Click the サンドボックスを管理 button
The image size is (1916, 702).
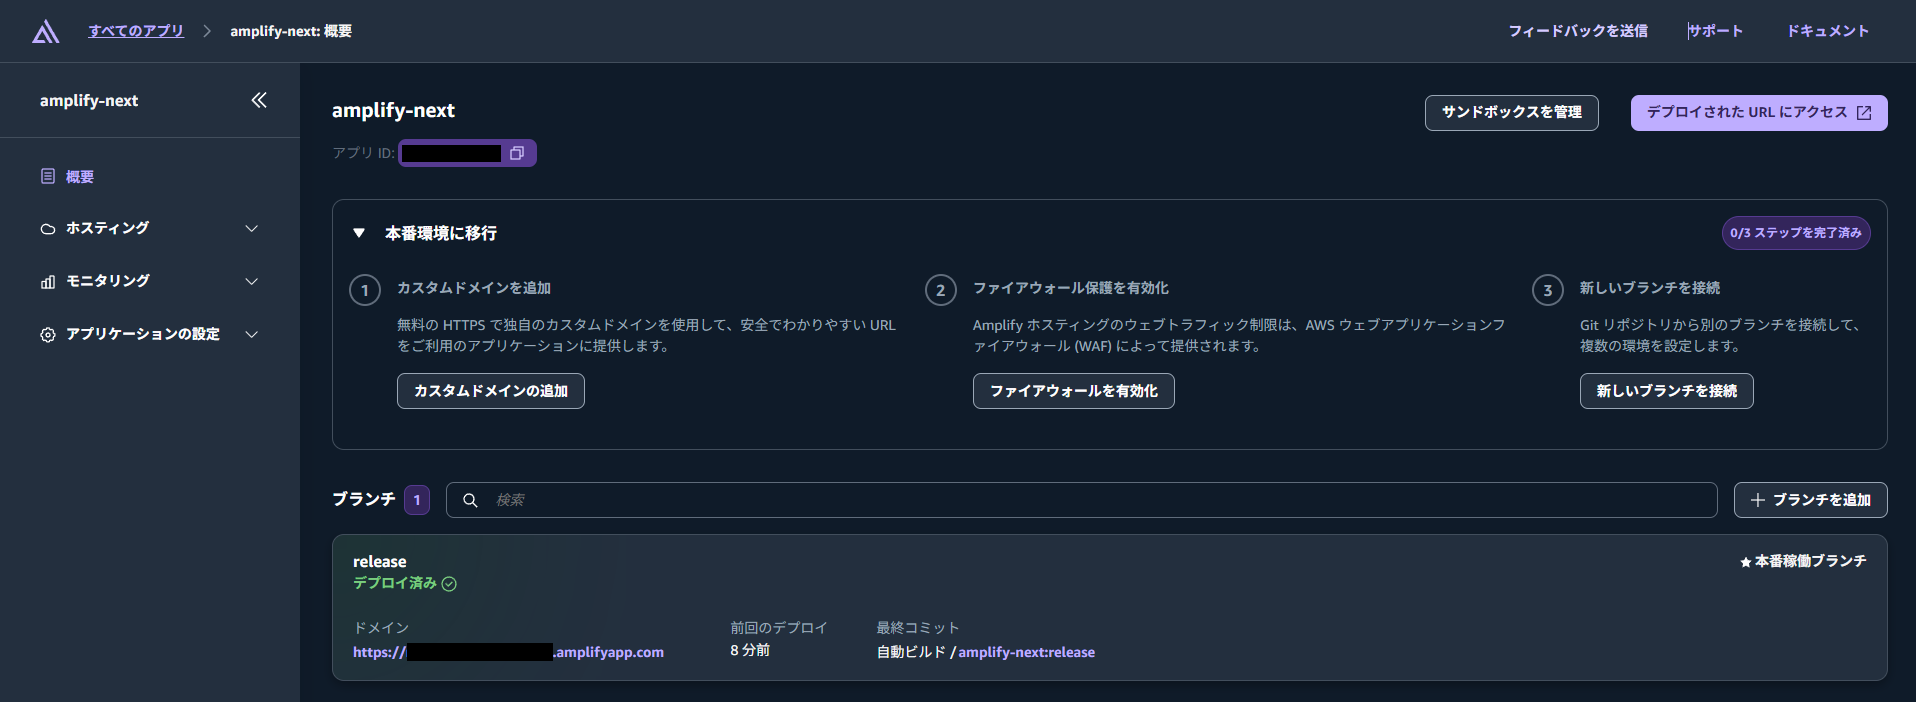(x=1512, y=113)
